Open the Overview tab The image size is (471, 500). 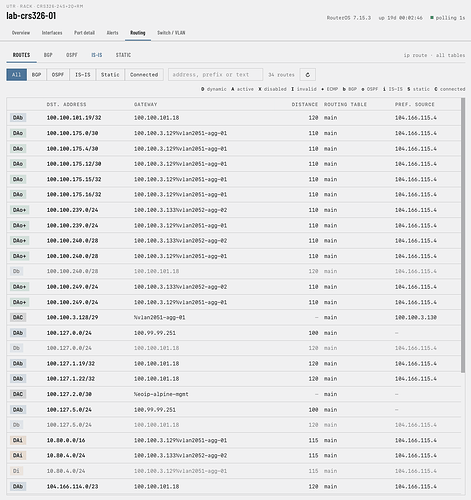pyautogui.click(x=21, y=33)
